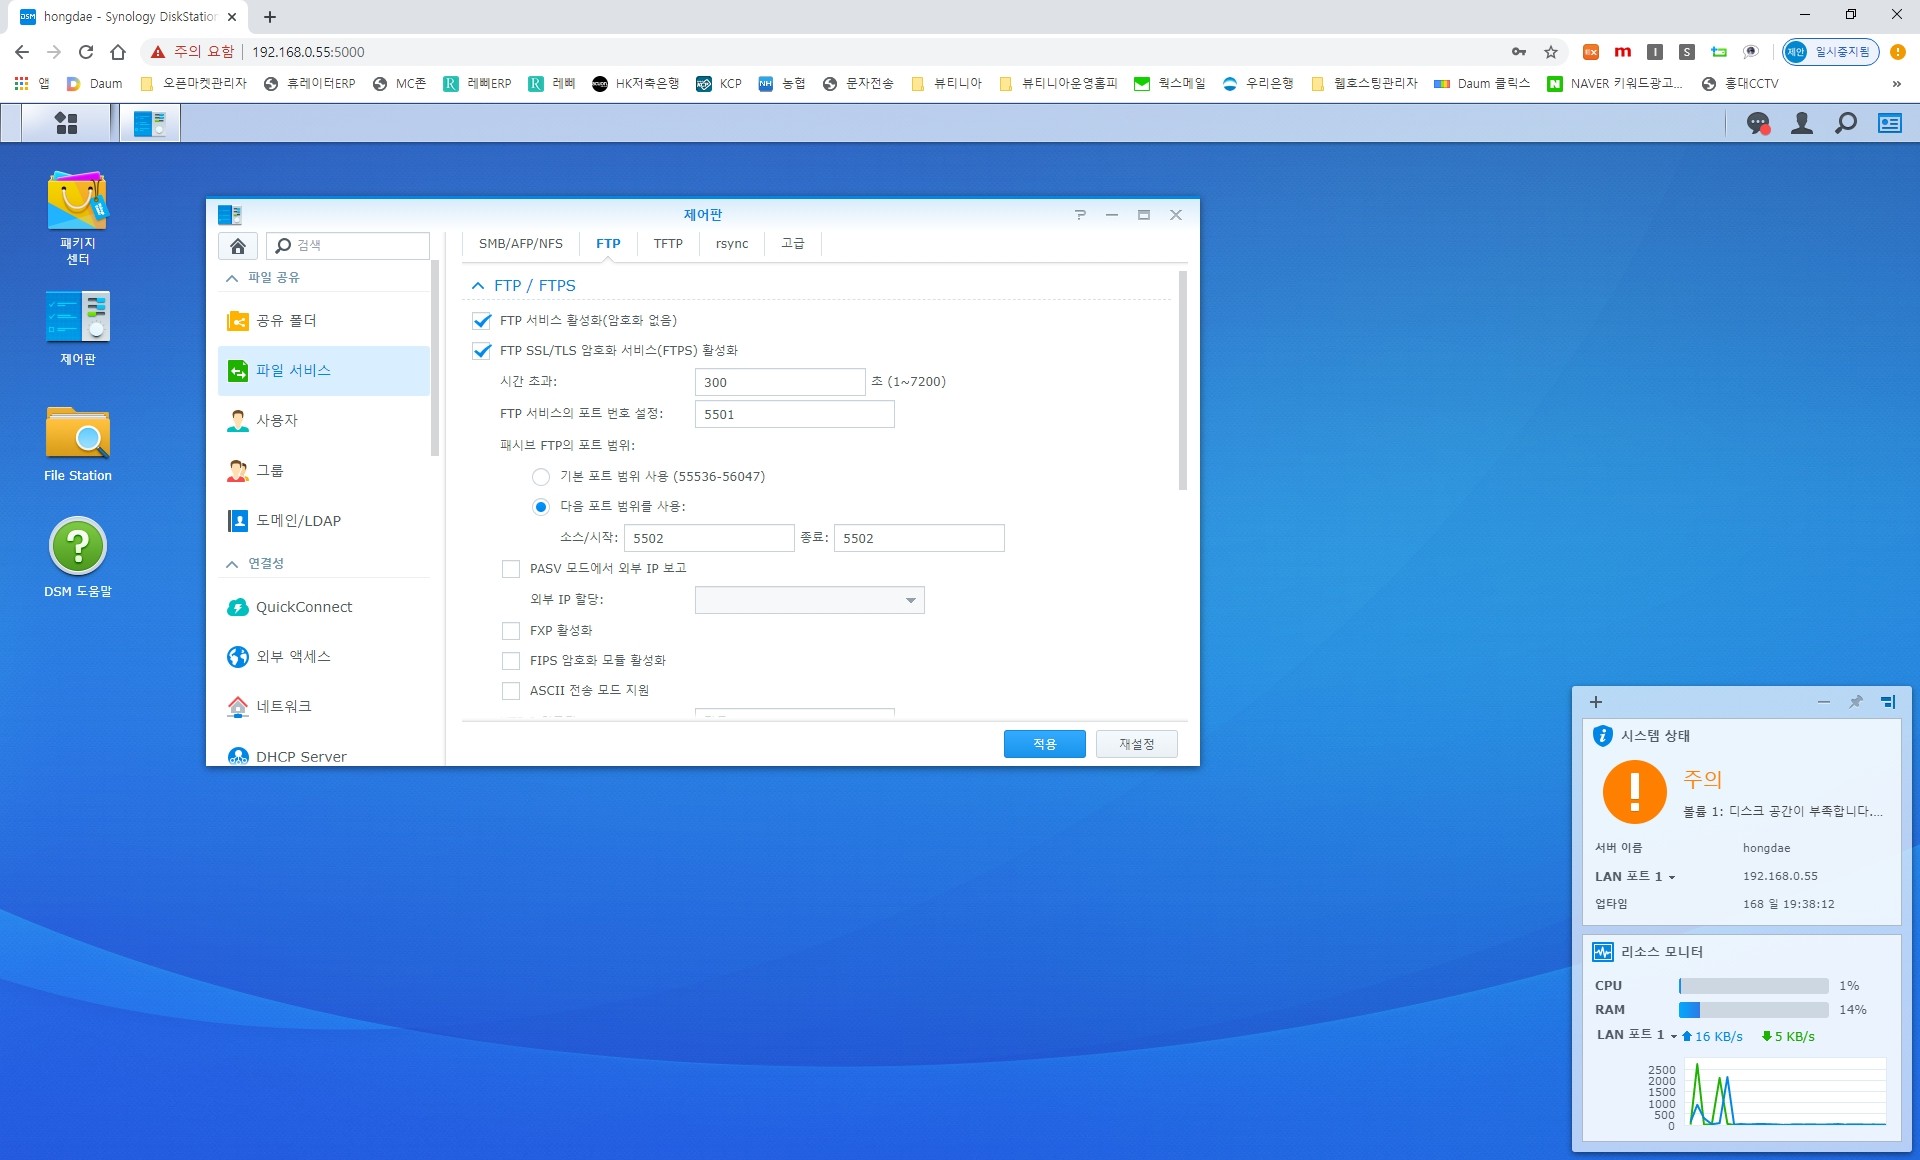The height and width of the screenshot is (1160, 1920).
Task: Select default port range radio button
Action: [x=541, y=477]
